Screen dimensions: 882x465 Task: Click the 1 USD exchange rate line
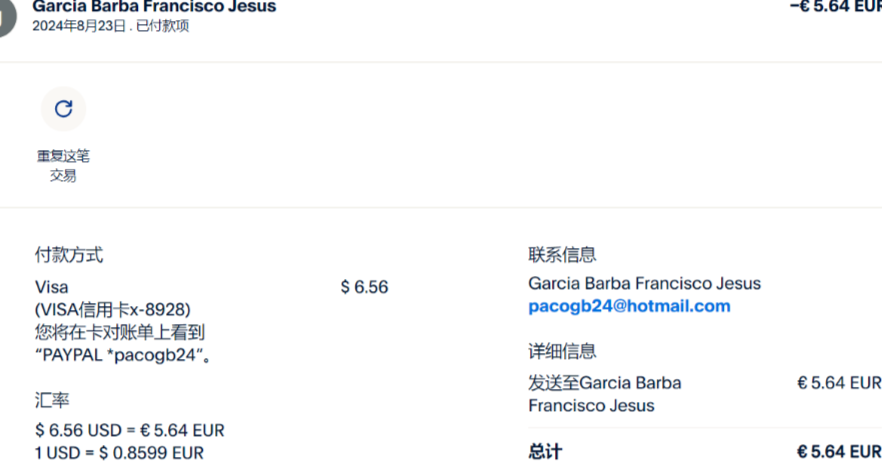(119, 452)
